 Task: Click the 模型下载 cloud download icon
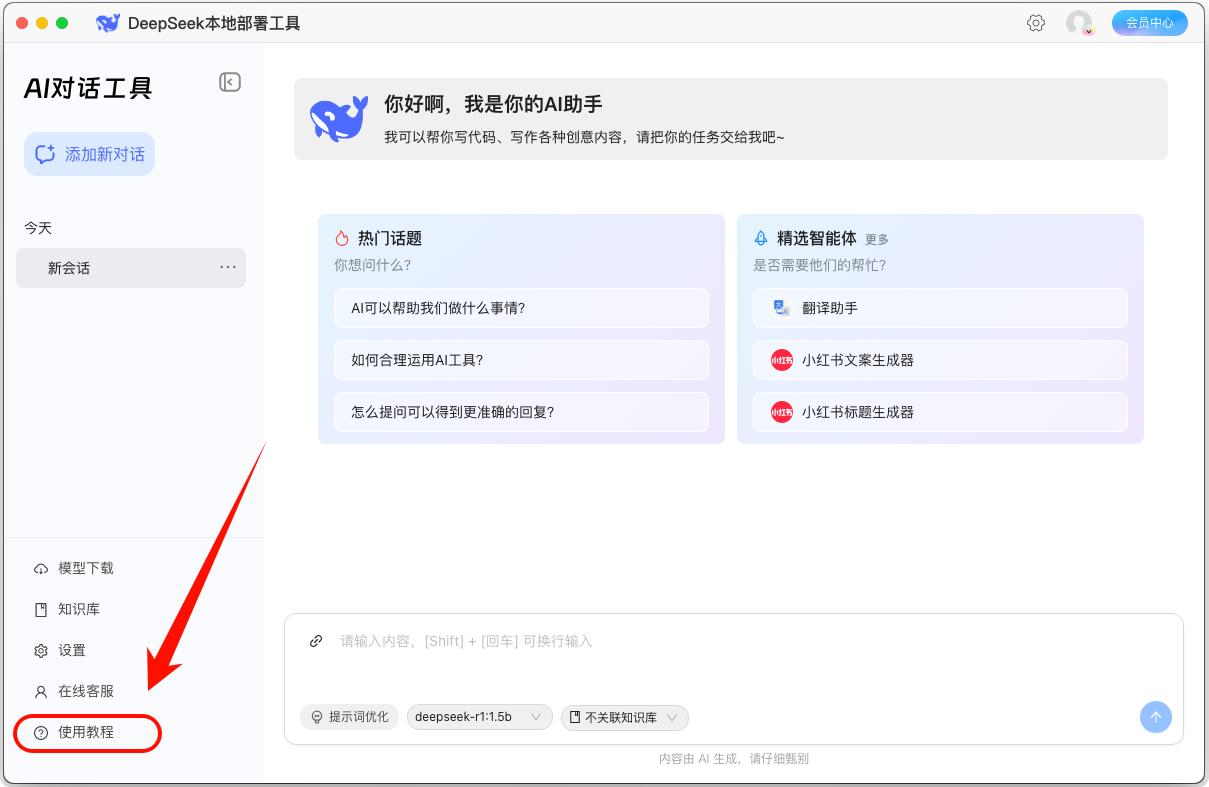click(x=41, y=568)
